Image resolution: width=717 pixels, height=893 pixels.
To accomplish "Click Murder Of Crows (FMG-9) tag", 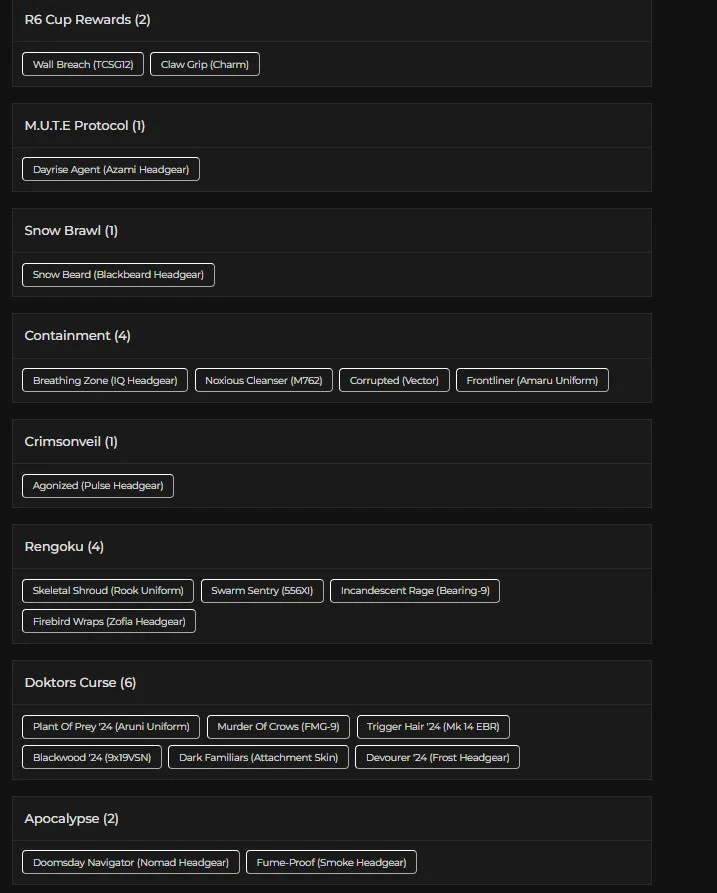I will 278,727.
